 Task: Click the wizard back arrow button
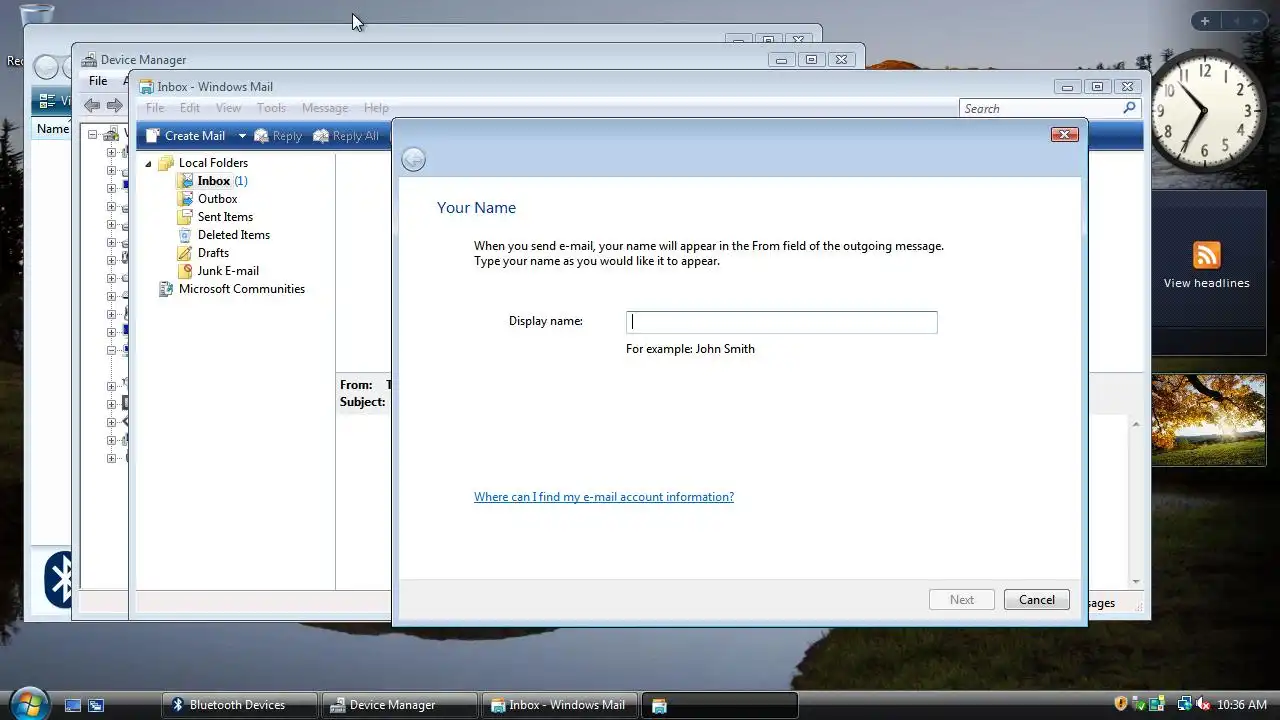(x=413, y=159)
